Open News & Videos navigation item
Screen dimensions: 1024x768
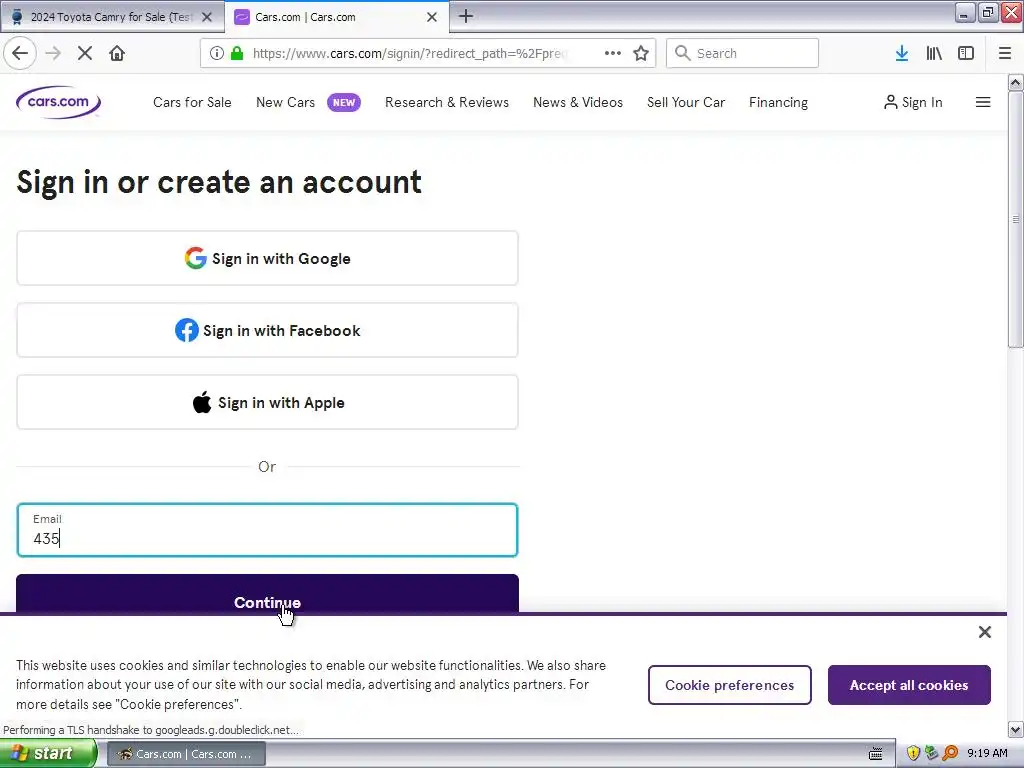click(x=578, y=103)
